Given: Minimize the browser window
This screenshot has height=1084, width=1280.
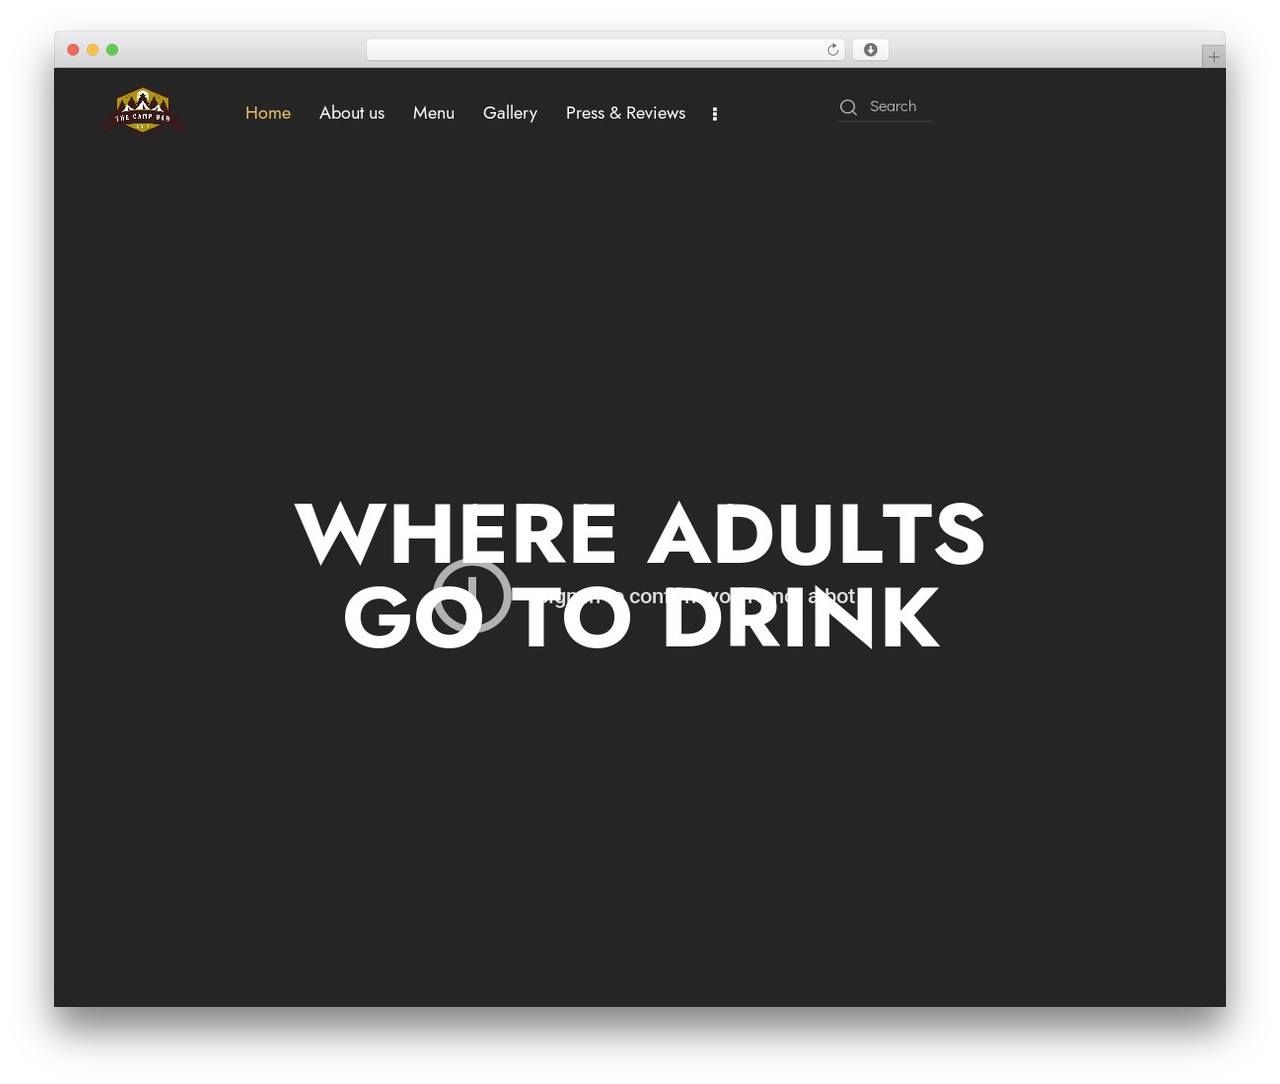Looking at the screenshot, I should [93, 50].
